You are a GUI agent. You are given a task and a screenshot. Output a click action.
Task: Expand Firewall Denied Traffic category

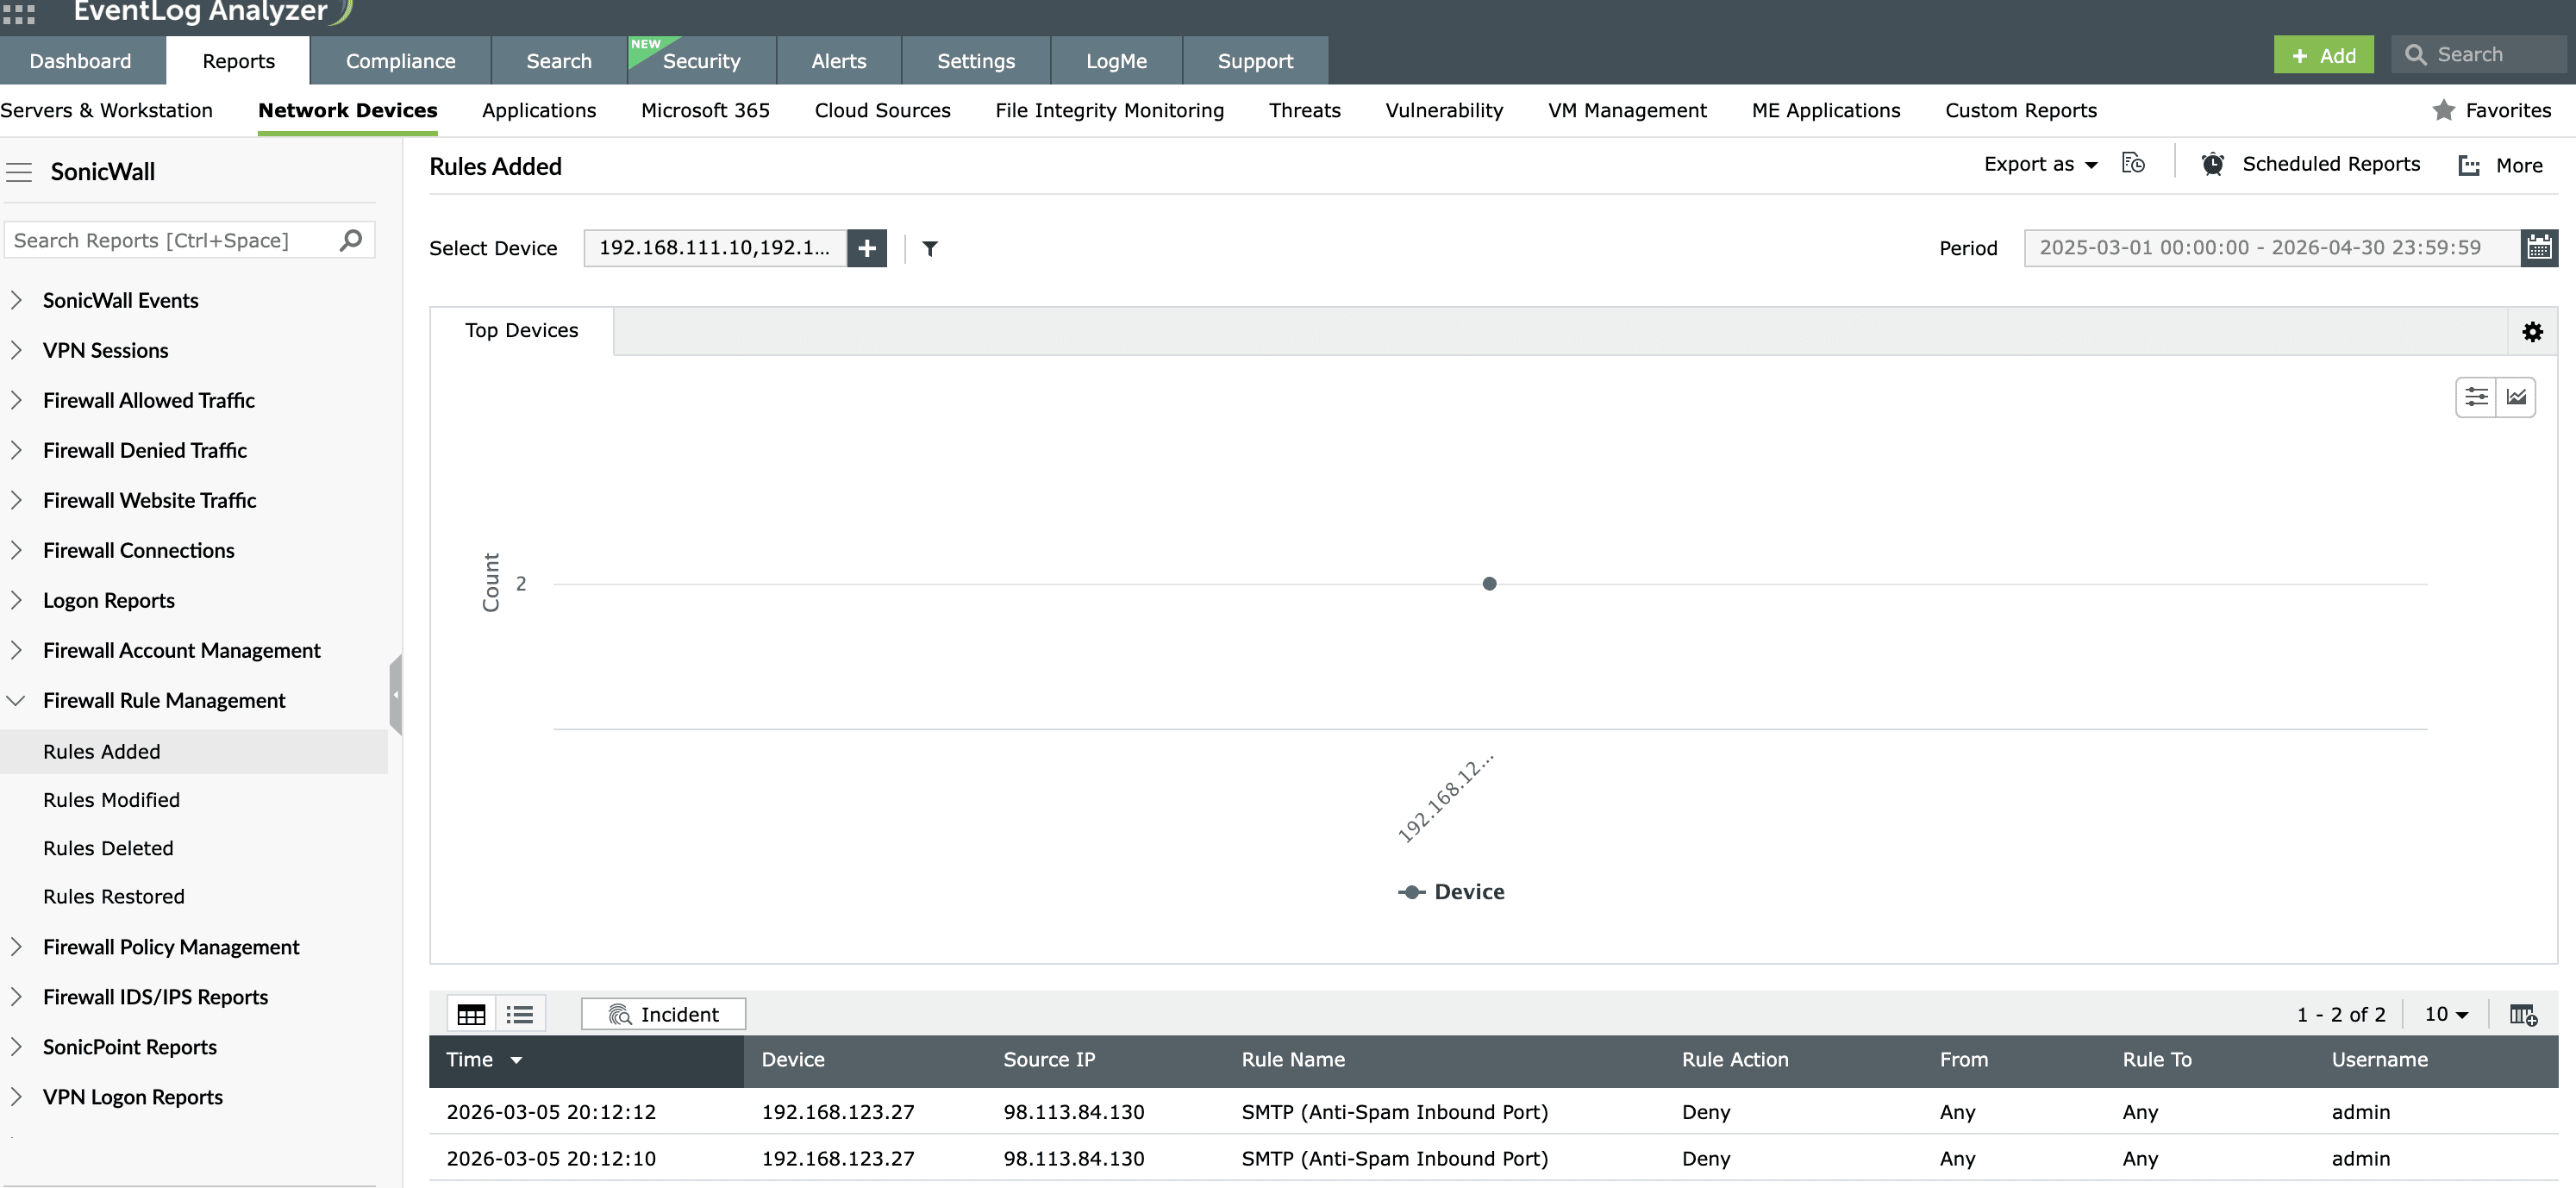click(16, 450)
